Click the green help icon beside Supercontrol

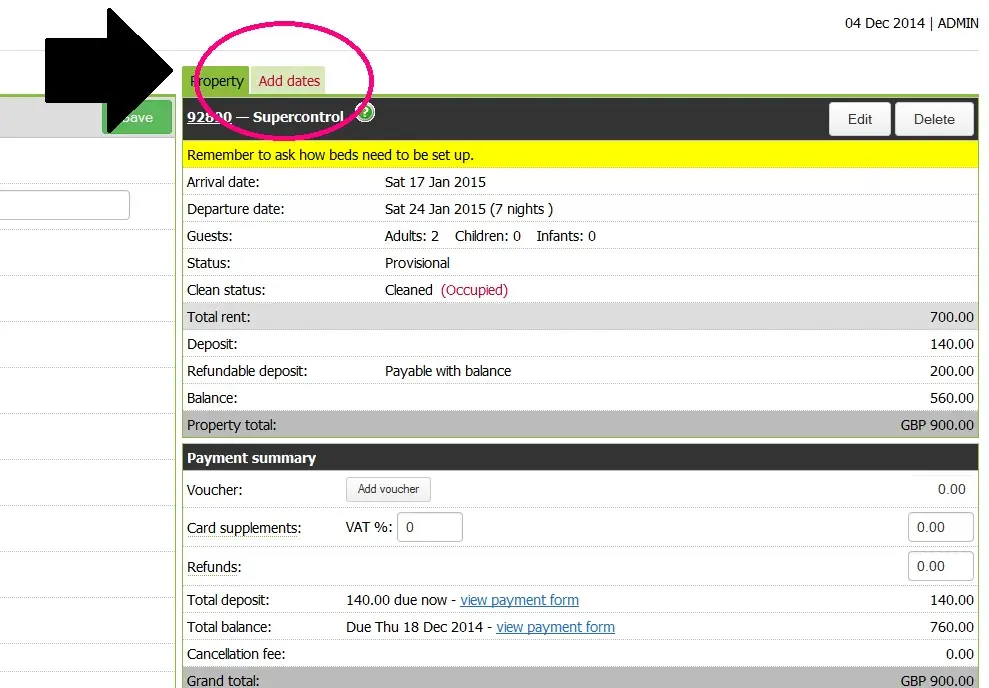click(365, 113)
